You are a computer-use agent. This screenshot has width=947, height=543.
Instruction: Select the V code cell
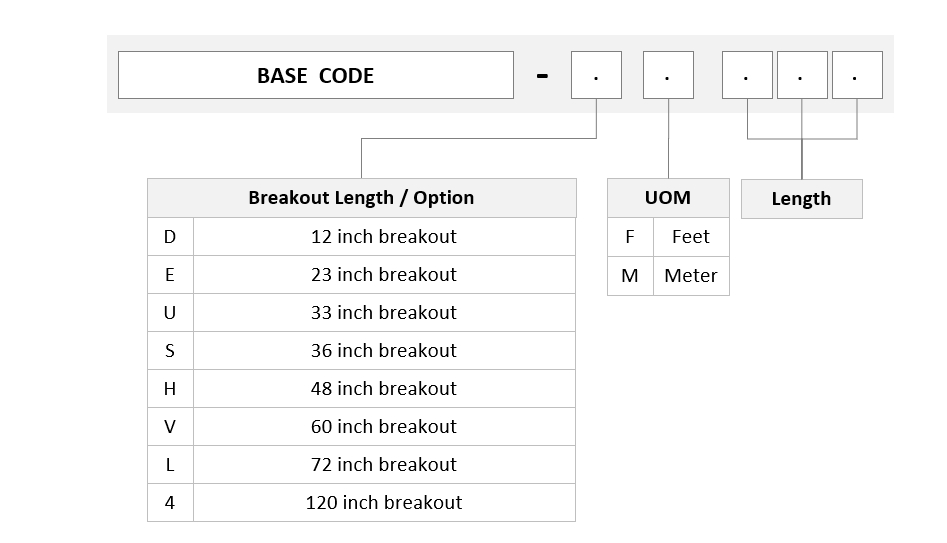[170, 426]
